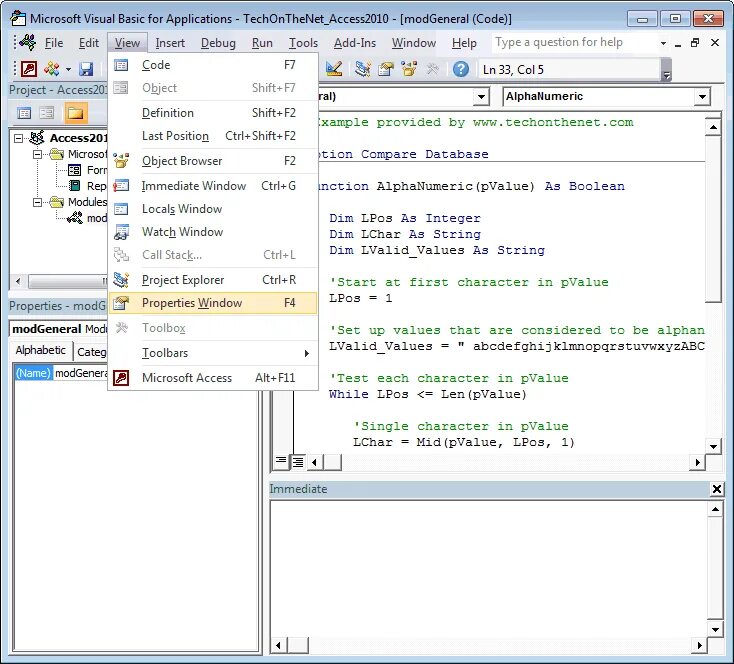This screenshot has width=734, height=664.
Task: Toggle Folders button in Project panel
Action: 76,113
